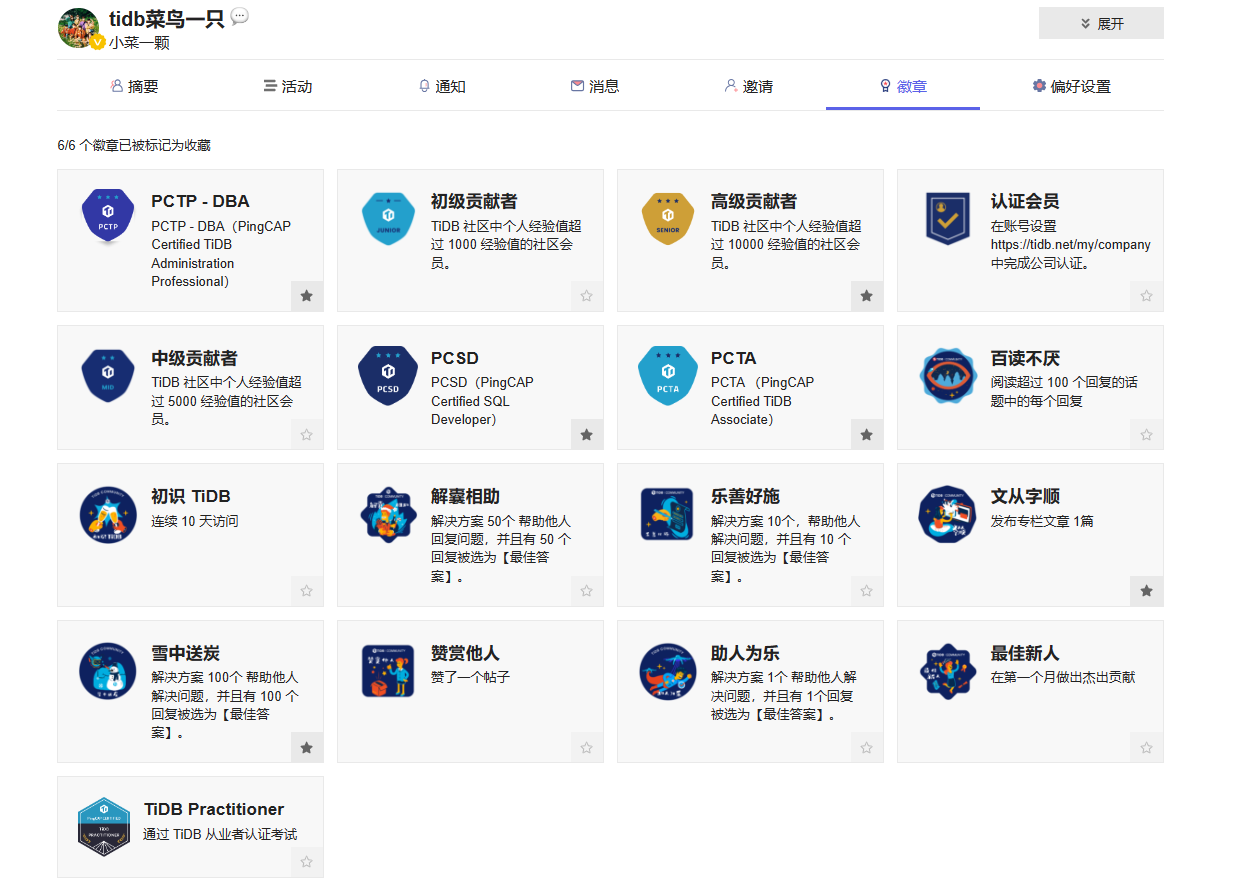Viewport: 1249px width, 896px height.
Task: Click the chat bubble icon beside username
Action: (x=239, y=16)
